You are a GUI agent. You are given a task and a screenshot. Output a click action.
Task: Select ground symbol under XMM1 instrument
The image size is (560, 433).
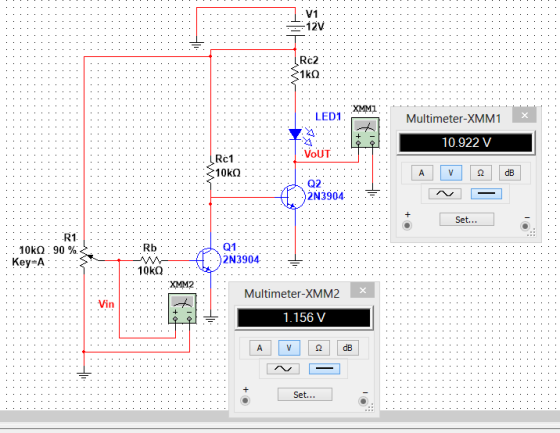click(372, 193)
